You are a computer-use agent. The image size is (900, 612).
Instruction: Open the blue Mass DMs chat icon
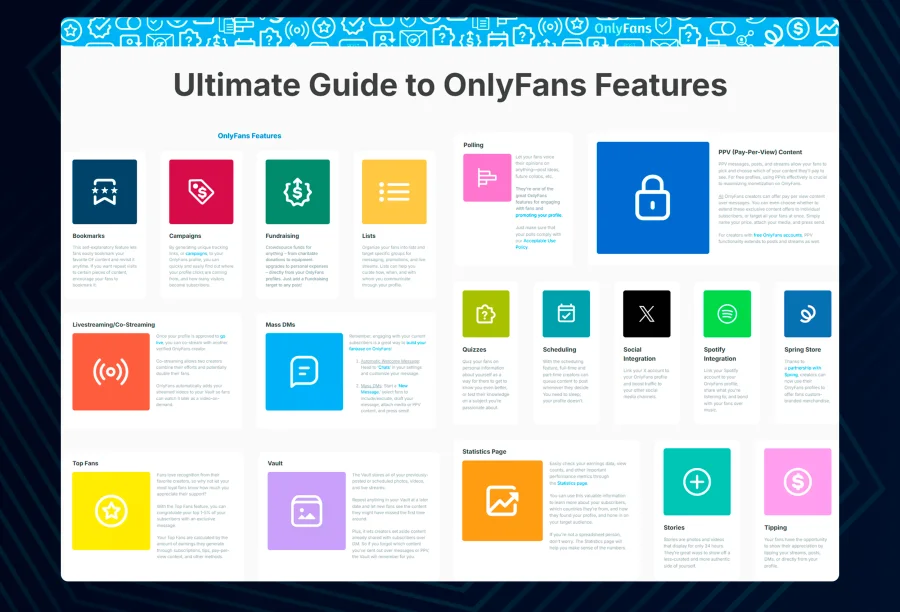point(304,372)
